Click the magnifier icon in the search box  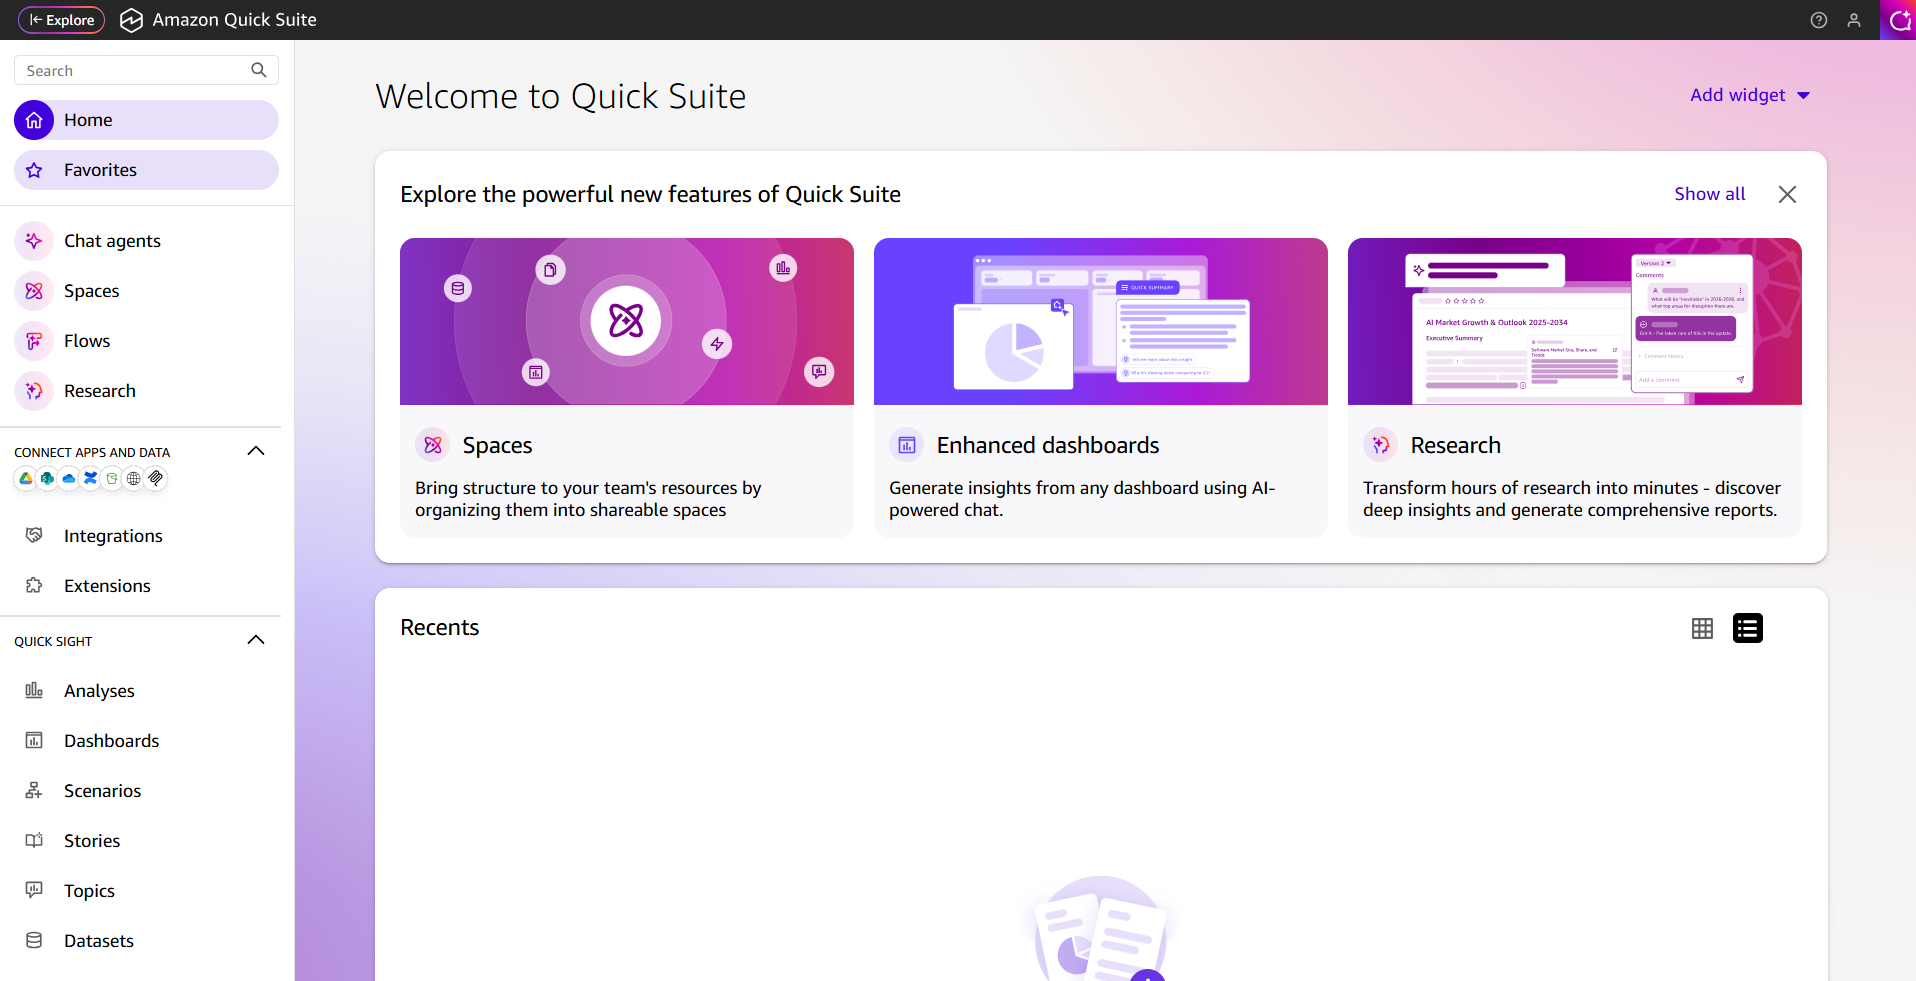click(259, 70)
